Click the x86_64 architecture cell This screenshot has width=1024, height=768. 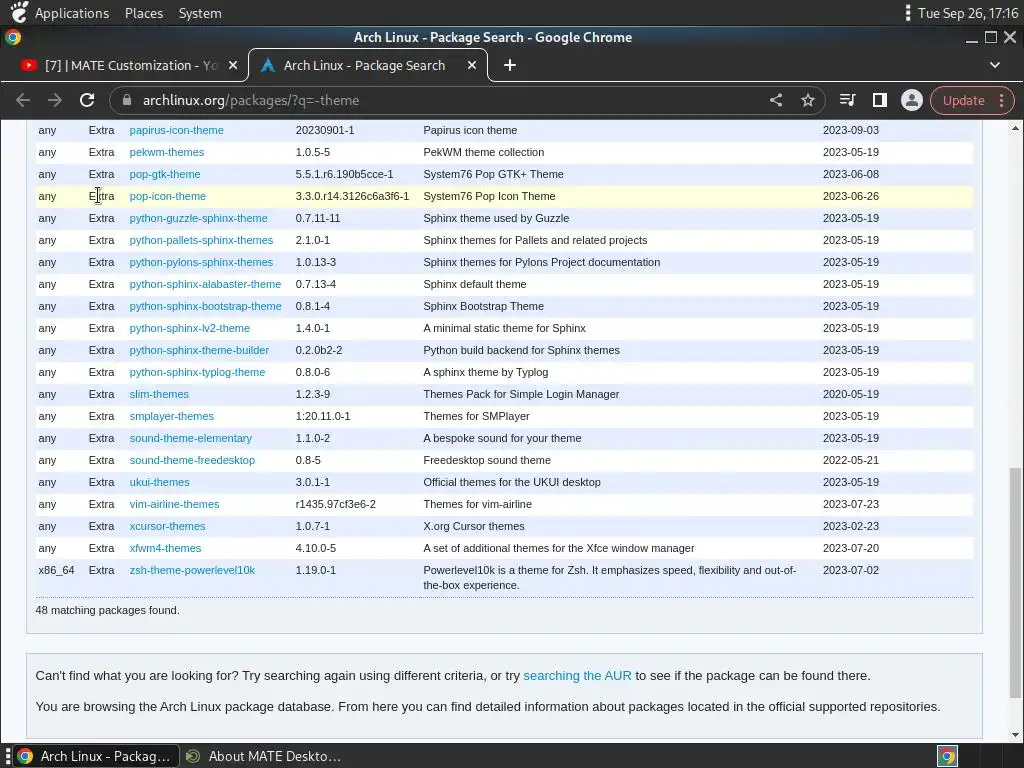point(56,570)
